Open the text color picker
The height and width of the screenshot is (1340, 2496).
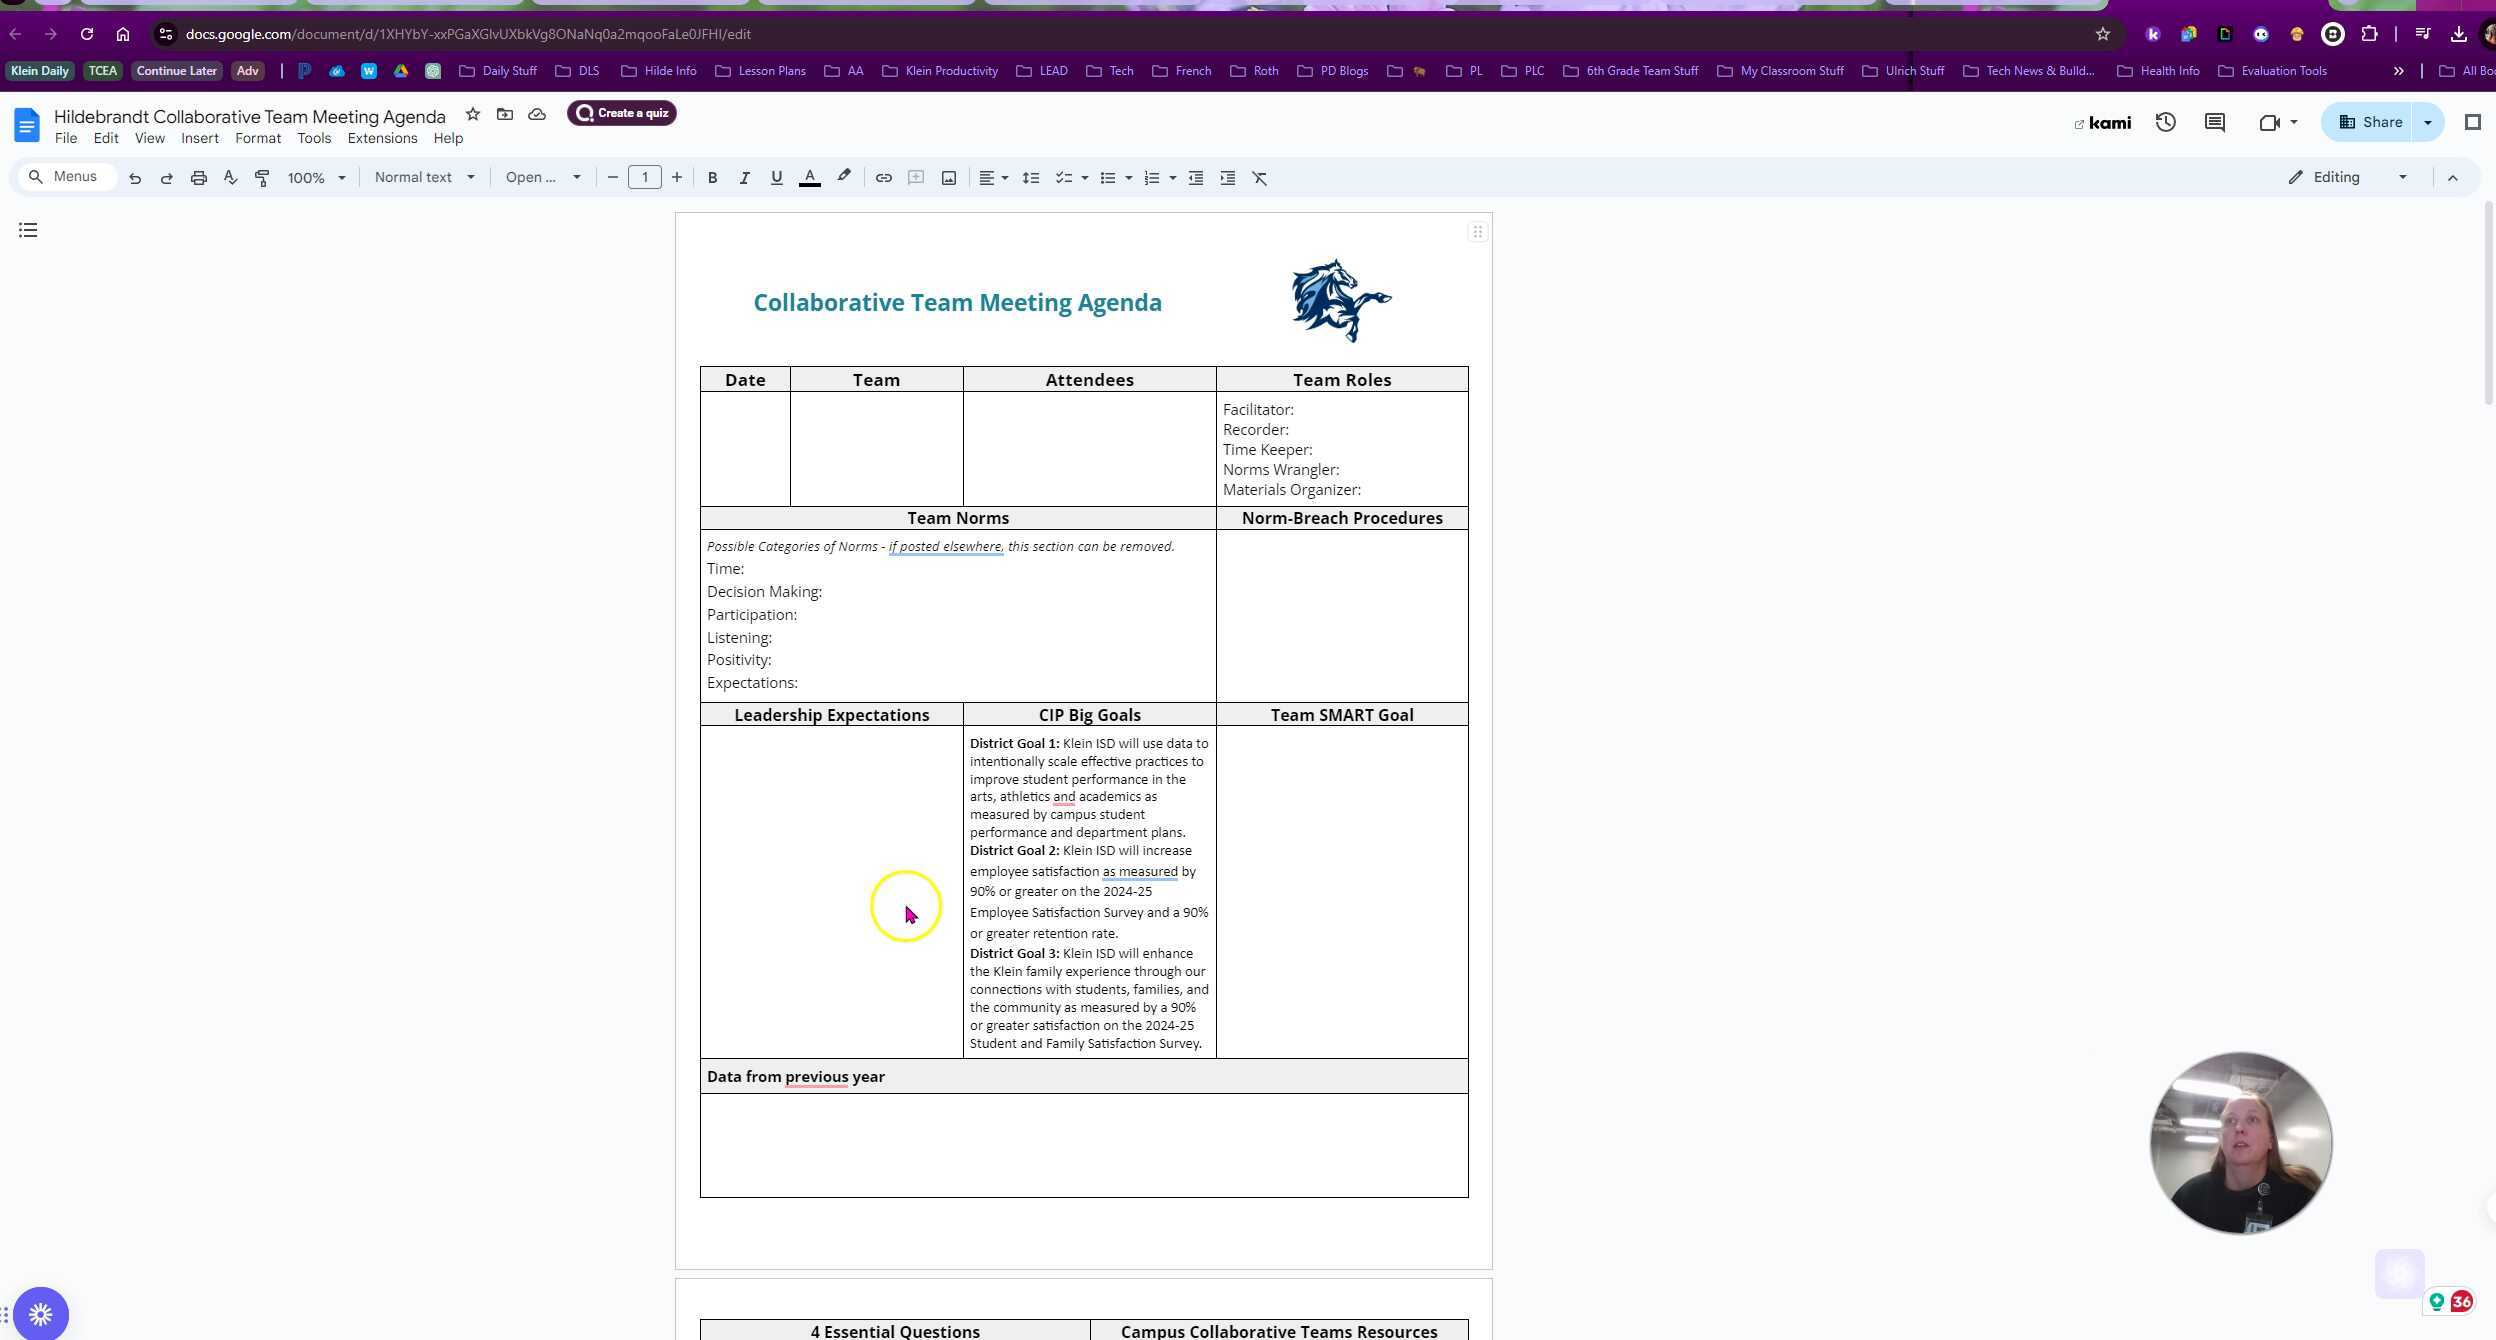(811, 178)
